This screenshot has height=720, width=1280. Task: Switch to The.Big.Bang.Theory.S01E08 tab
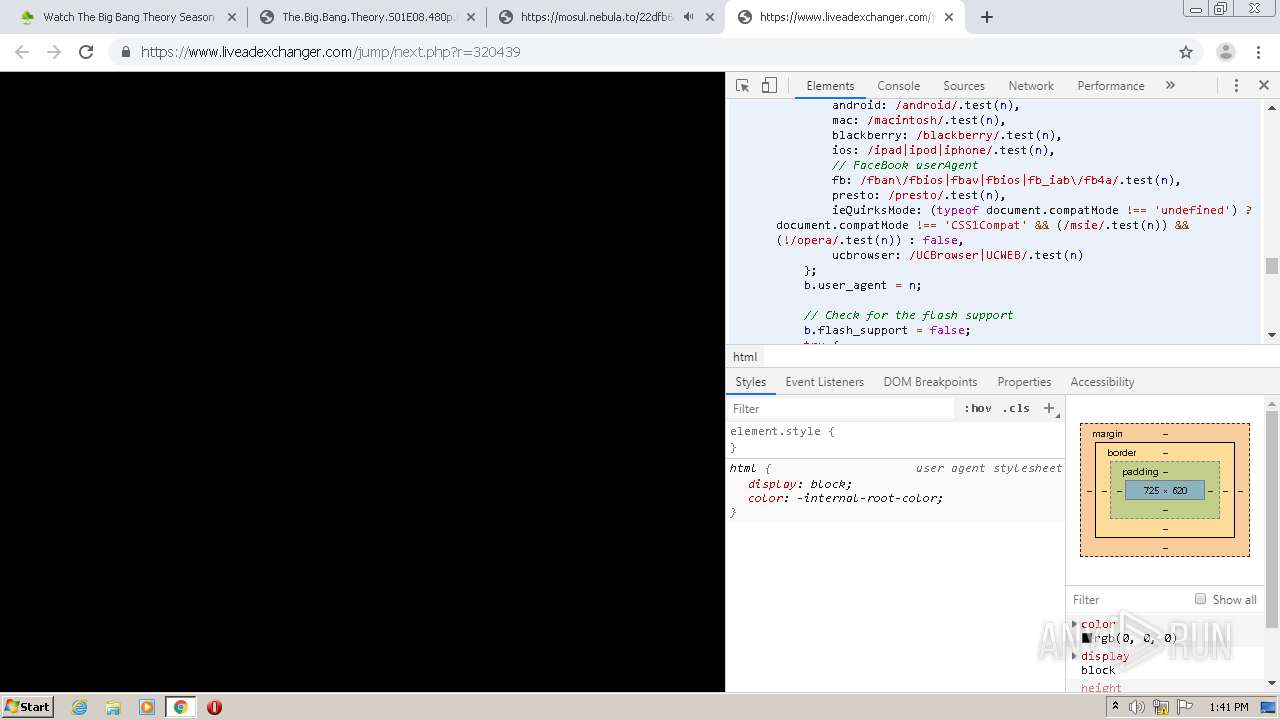(368, 17)
